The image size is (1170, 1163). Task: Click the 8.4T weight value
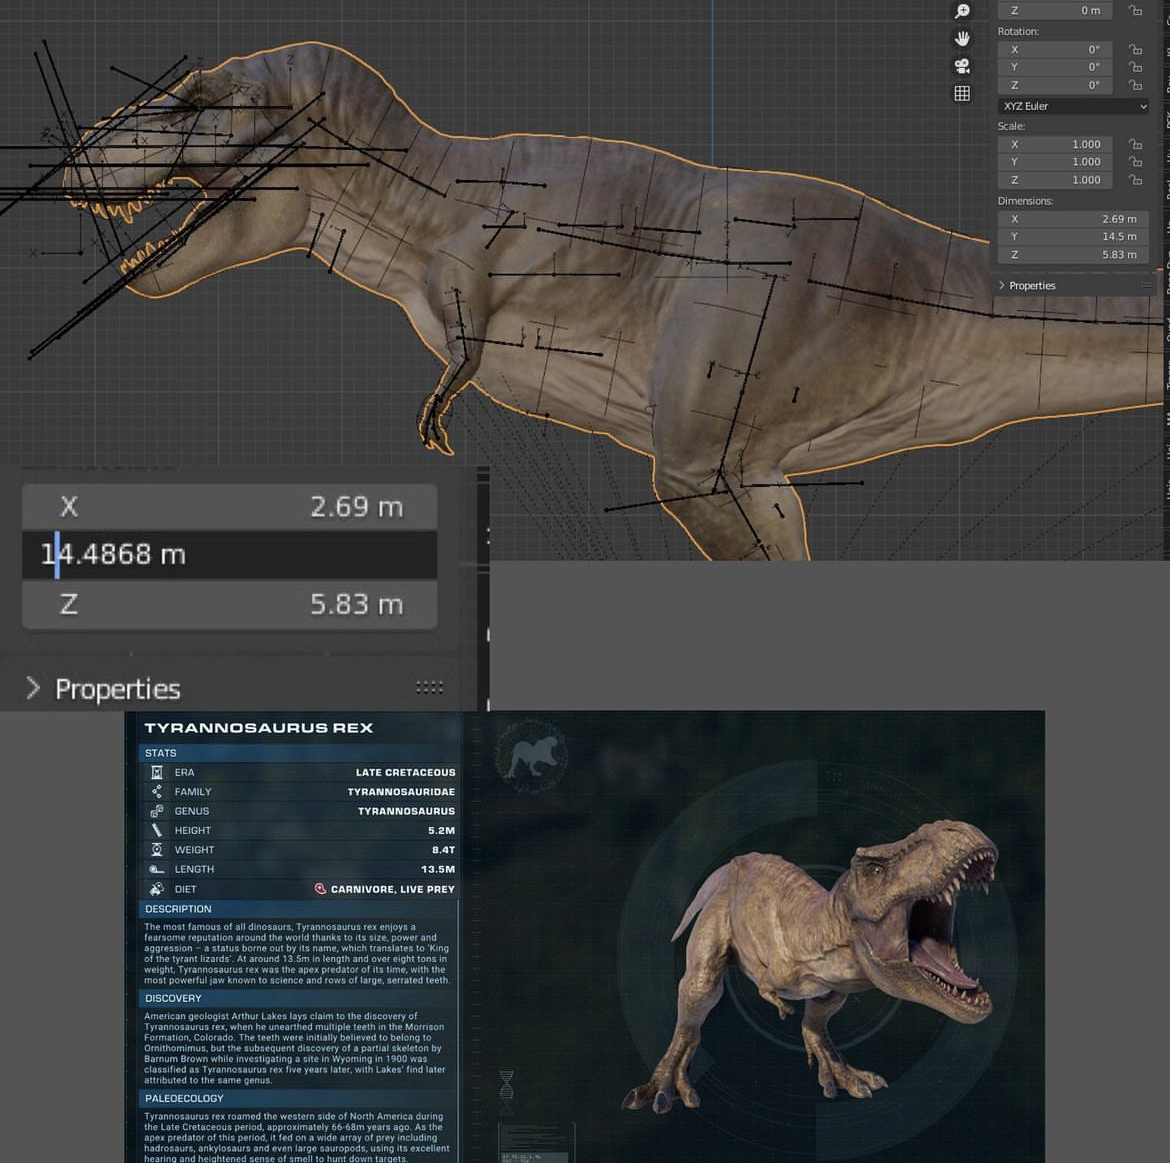pyautogui.click(x=443, y=850)
